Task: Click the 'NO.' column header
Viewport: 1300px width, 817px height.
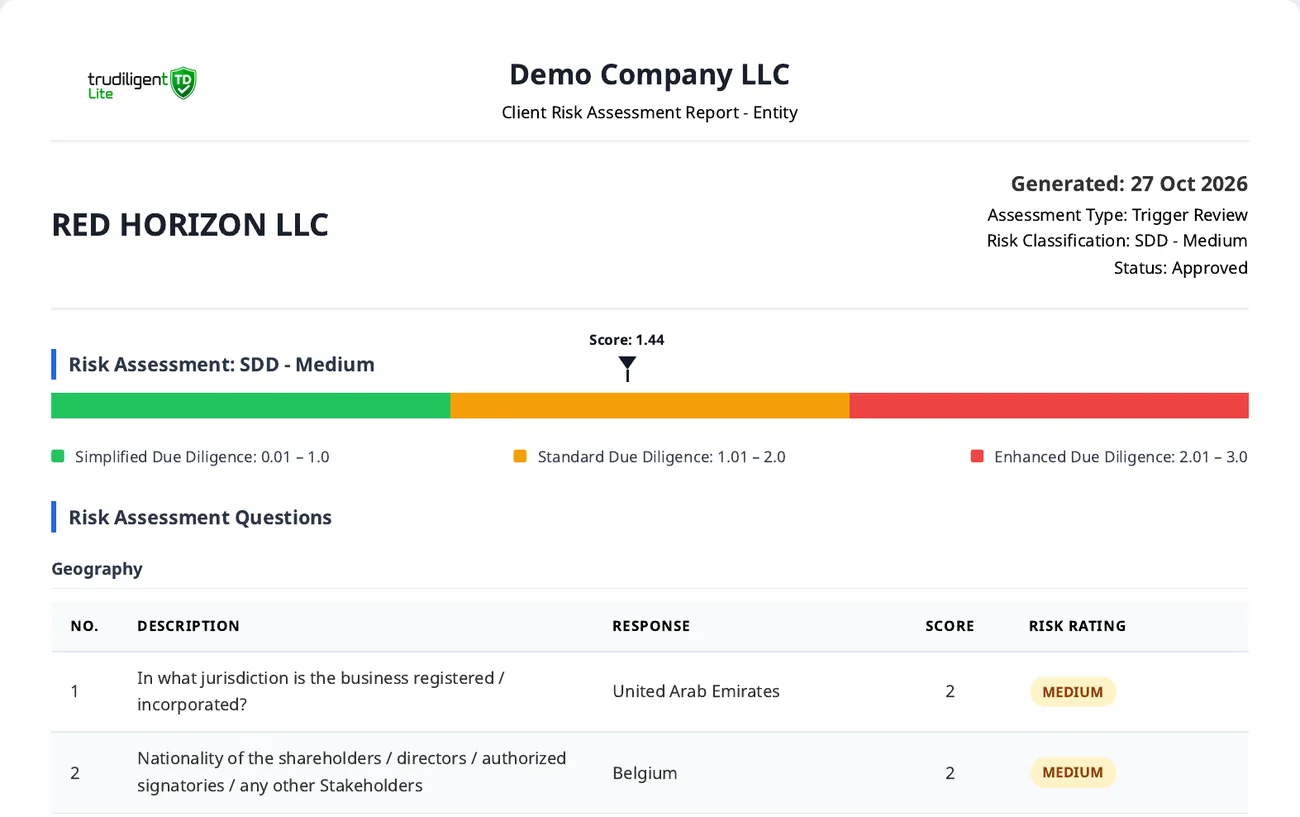Action: 85,626
